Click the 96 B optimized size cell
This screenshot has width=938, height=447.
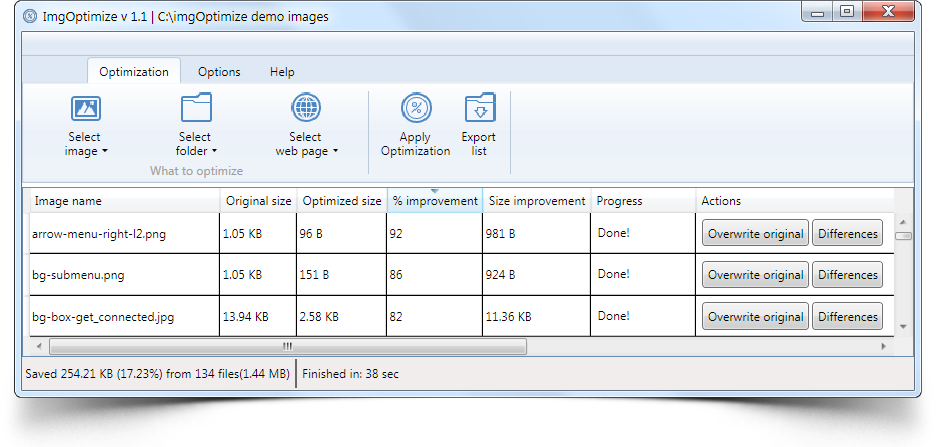[342, 233]
